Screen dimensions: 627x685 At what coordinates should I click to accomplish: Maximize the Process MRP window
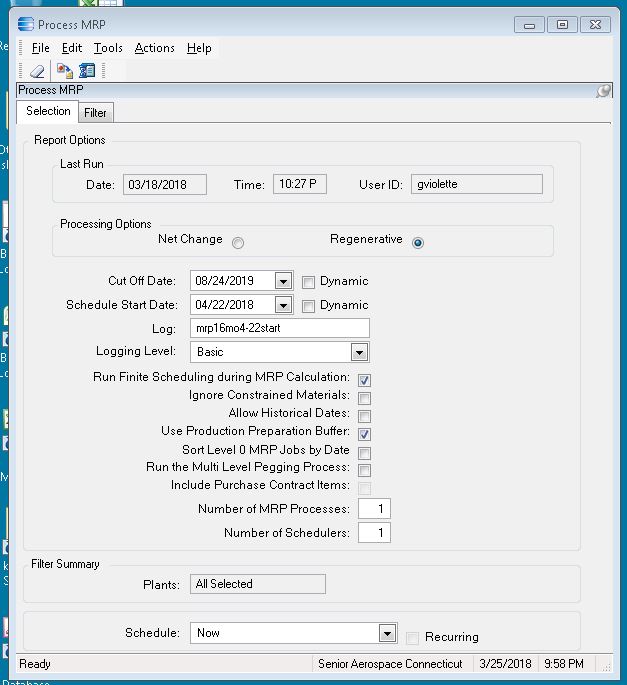click(562, 25)
